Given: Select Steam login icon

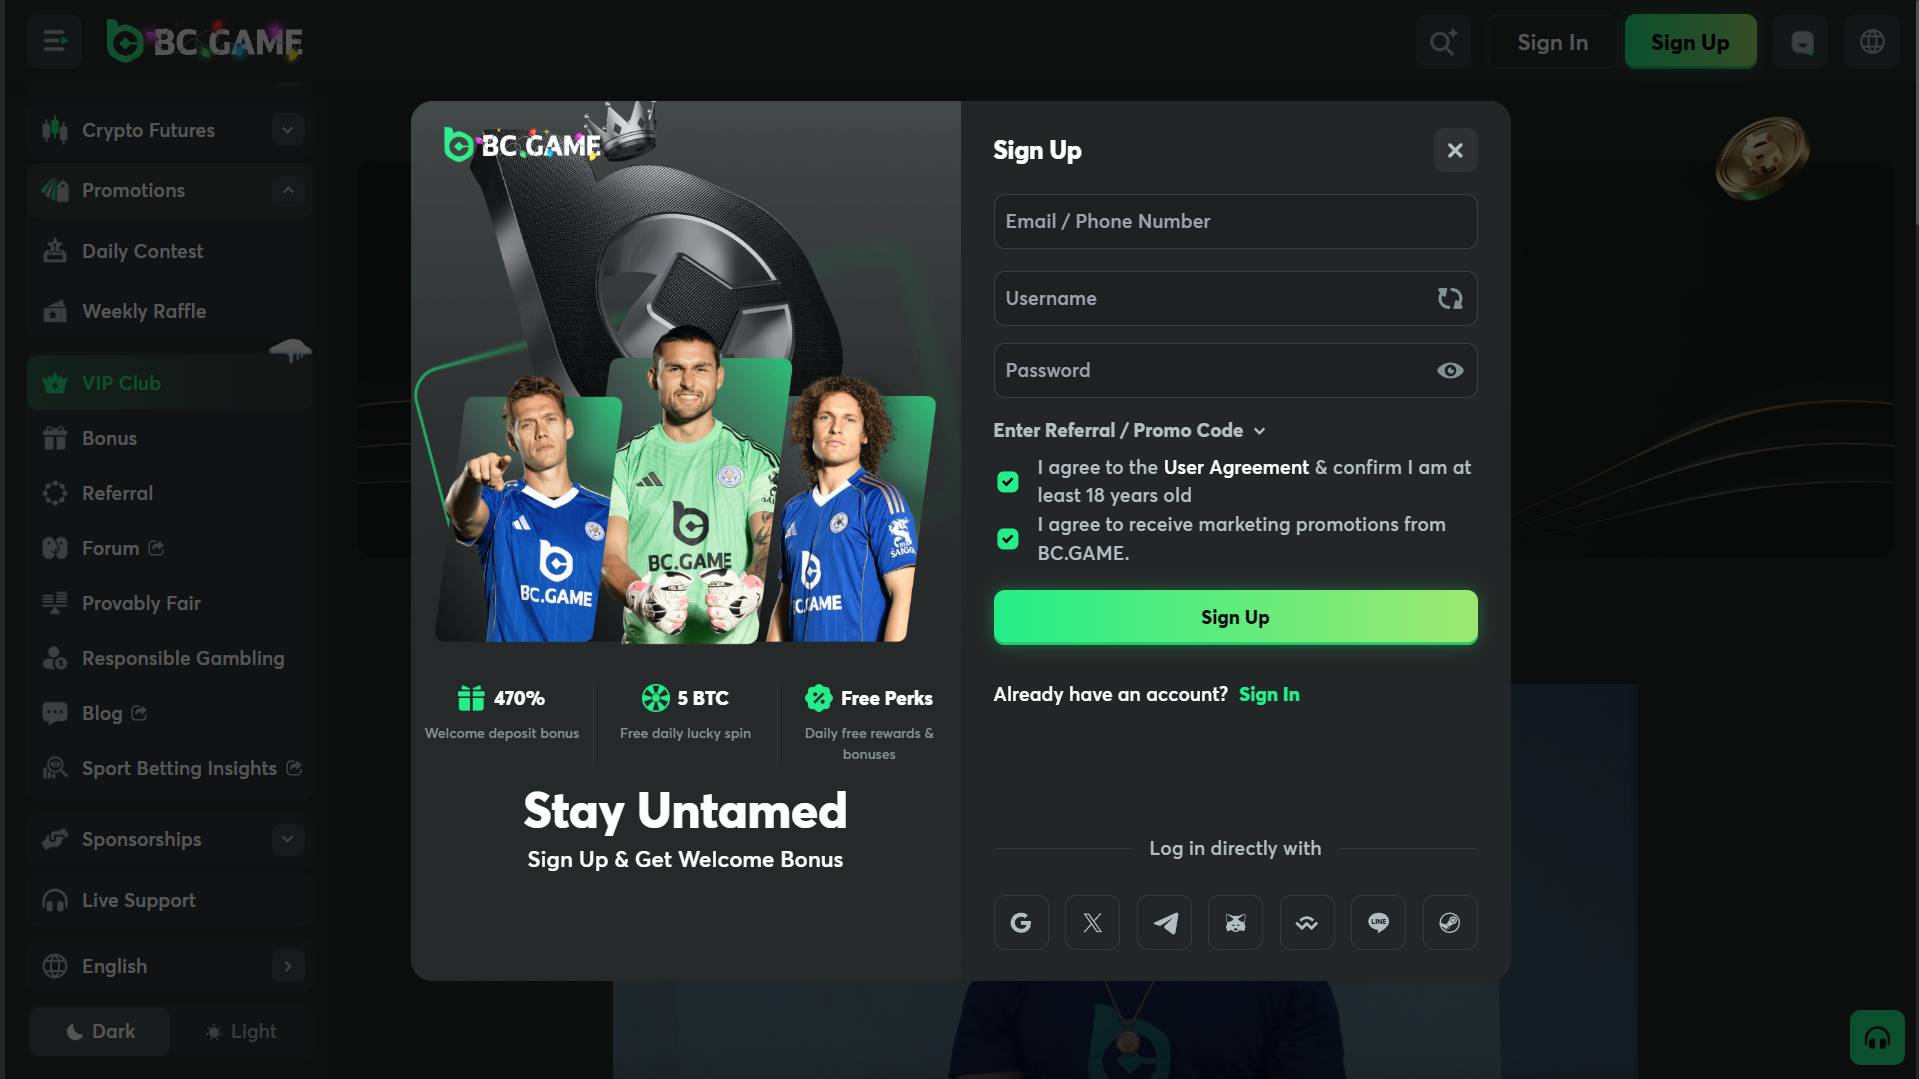Looking at the screenshot, I should tap(1450, 922).
